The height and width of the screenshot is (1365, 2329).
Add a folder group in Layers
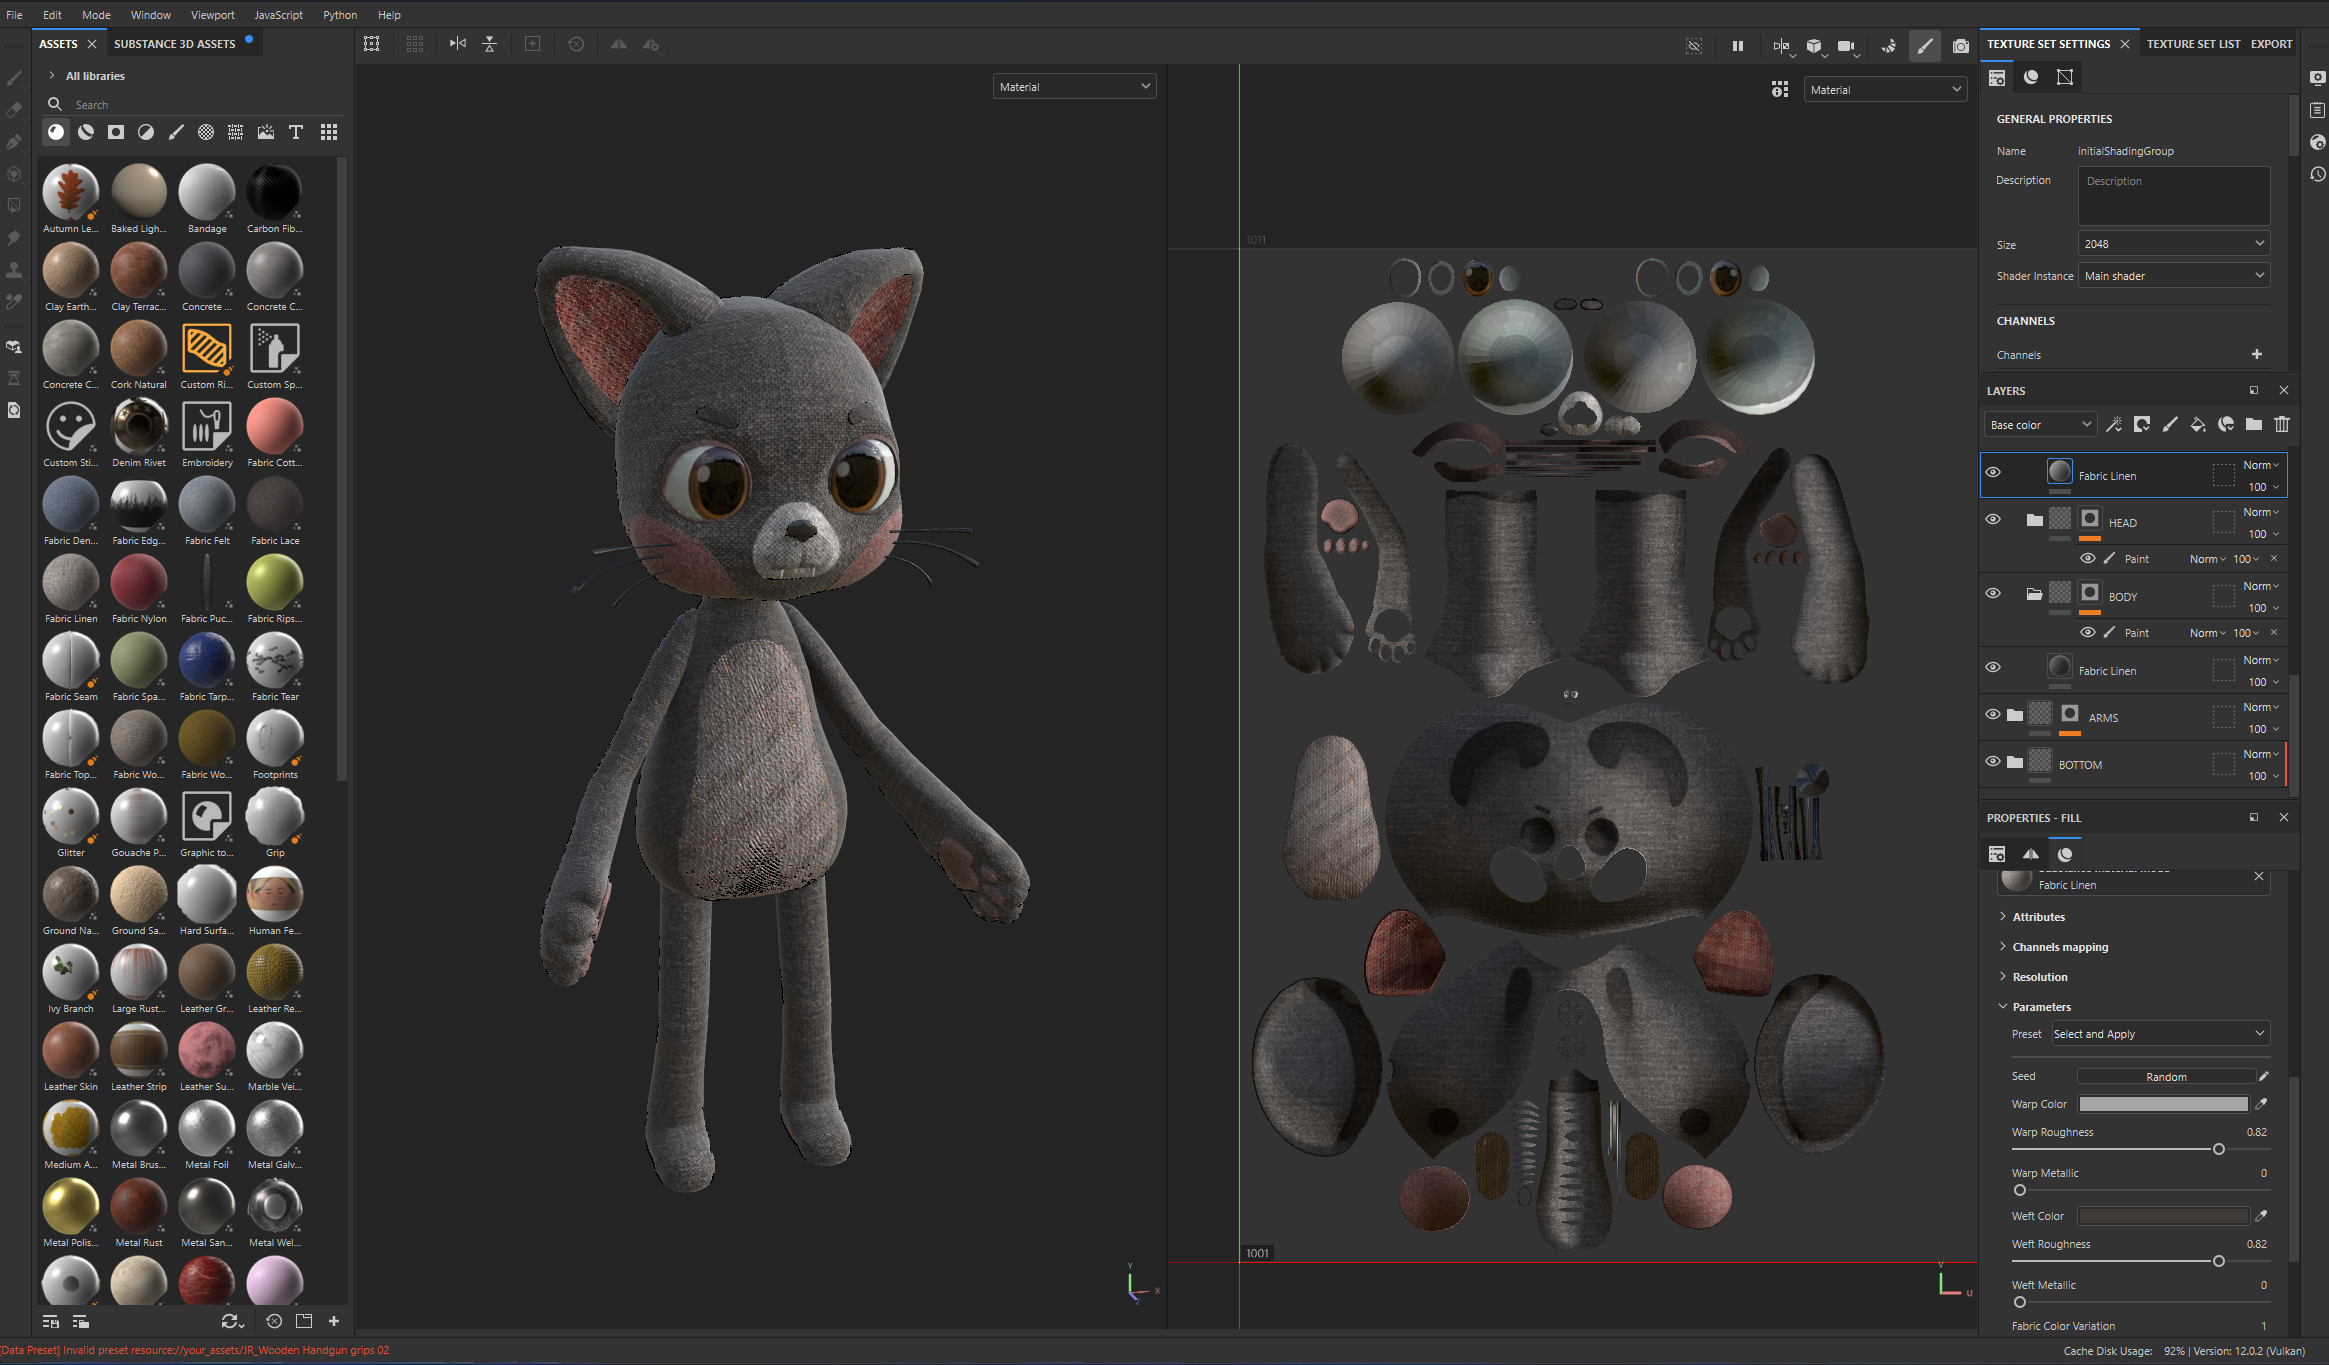2254,424
